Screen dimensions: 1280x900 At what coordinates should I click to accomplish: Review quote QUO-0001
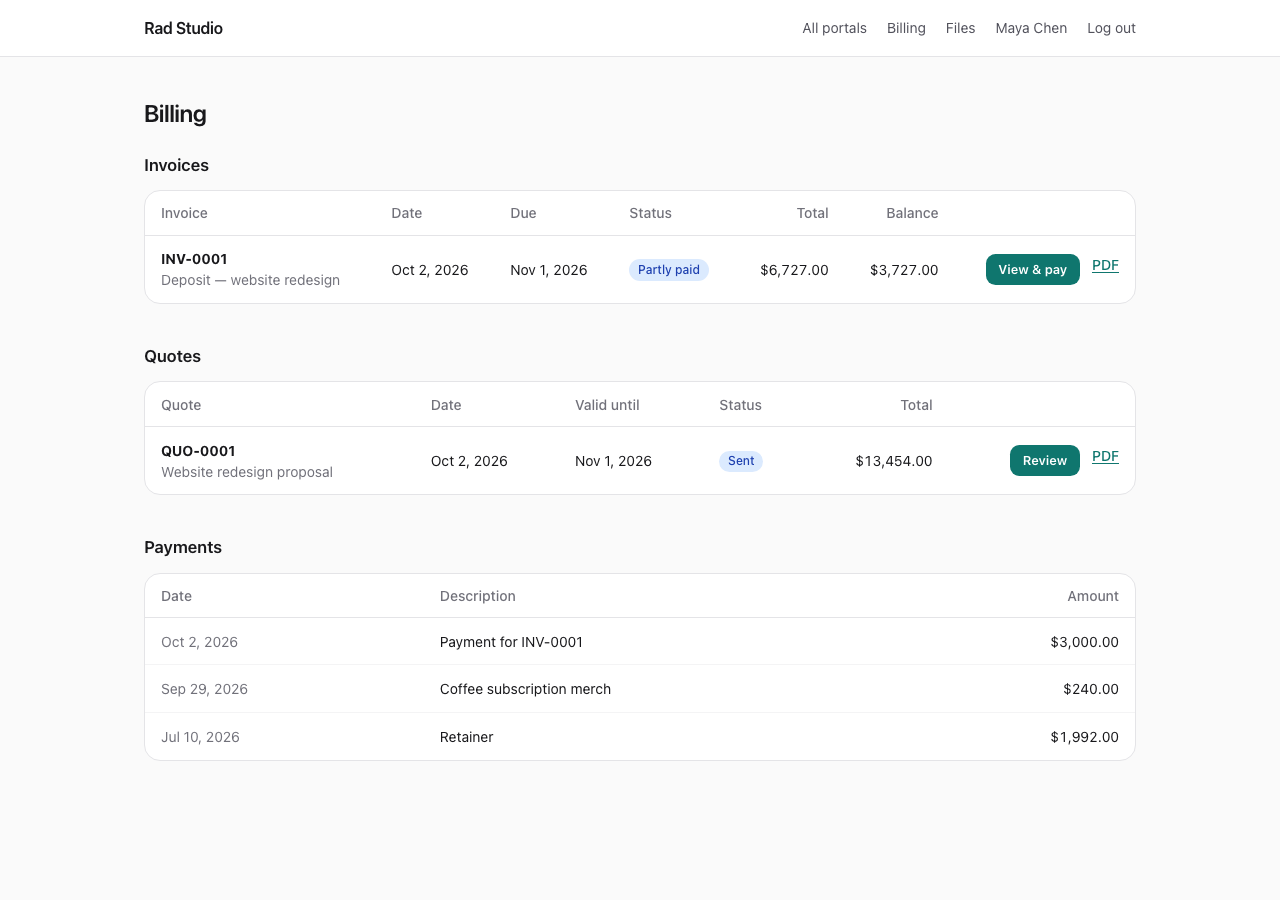point(1045,460)
